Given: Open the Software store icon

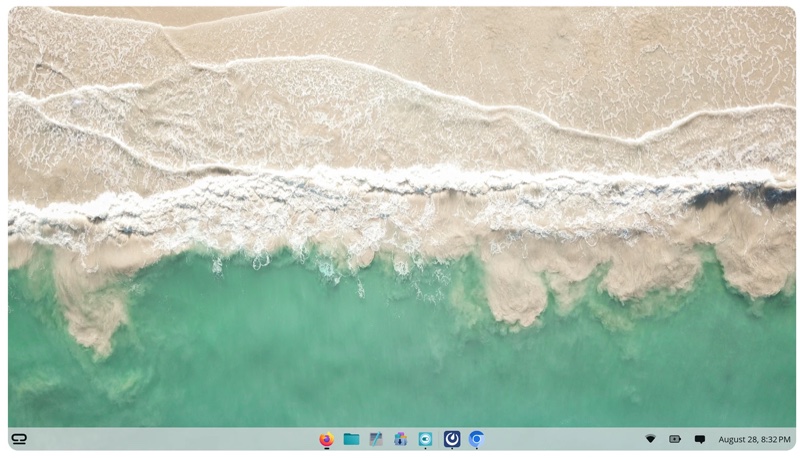Looking at the screenshot, I should coord(401,439).
